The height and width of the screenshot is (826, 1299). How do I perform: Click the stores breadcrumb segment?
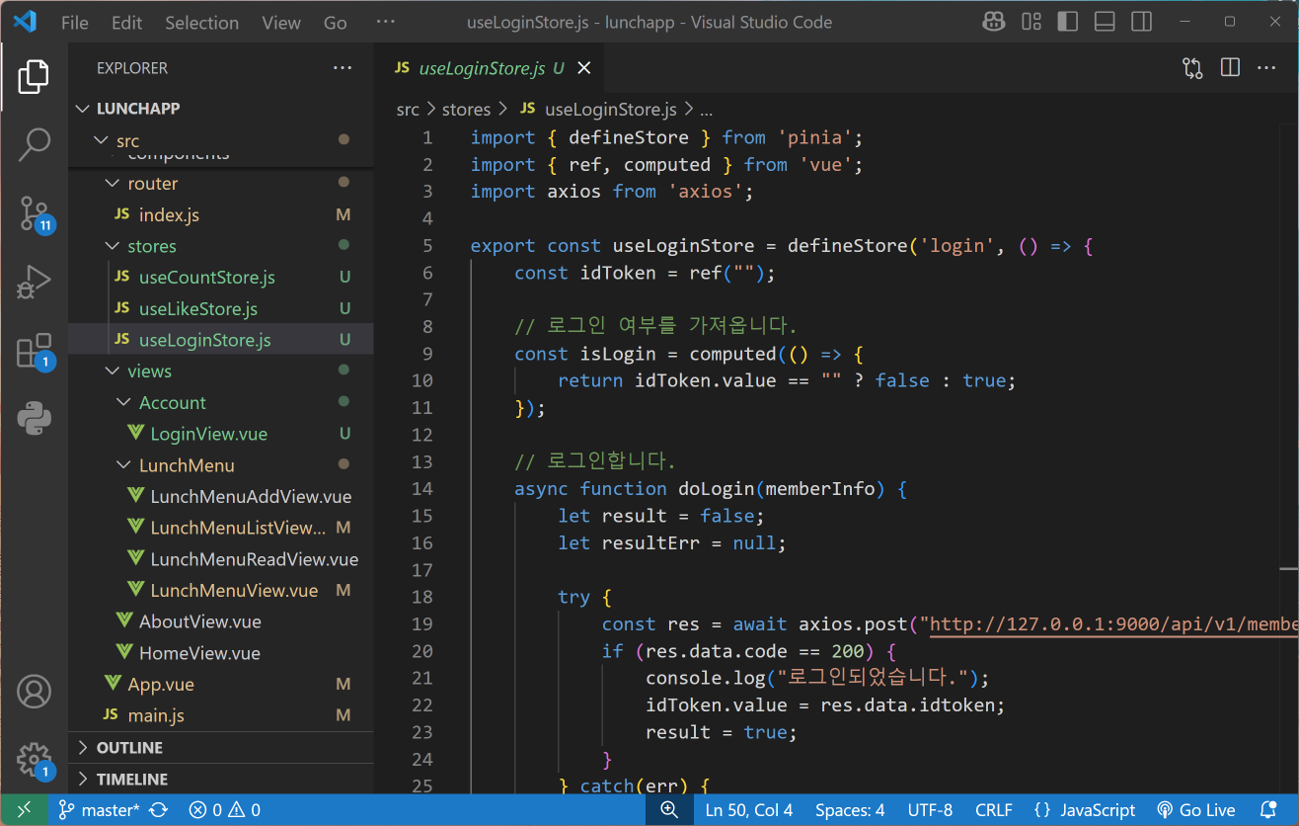pos(466,109)
